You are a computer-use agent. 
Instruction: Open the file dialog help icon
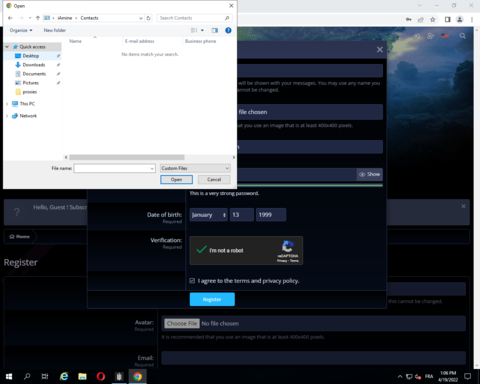coord(228,30)
